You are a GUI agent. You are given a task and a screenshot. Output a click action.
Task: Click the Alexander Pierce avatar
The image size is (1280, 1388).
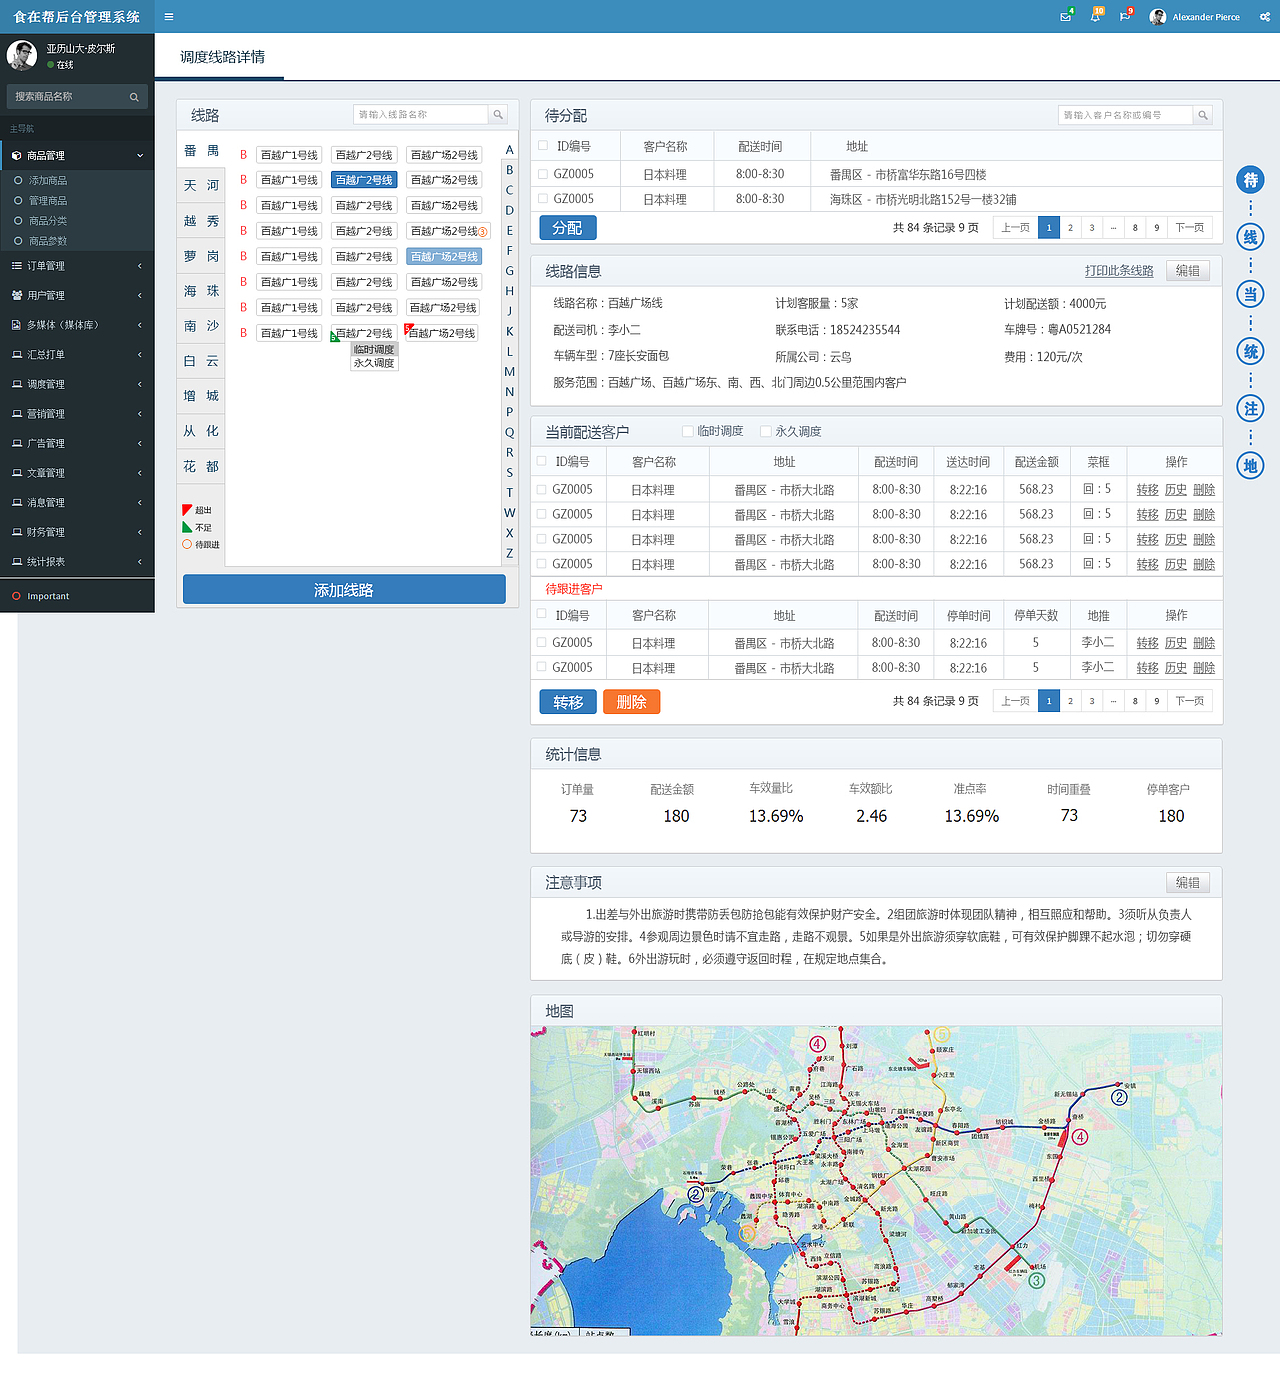click(x=1158, y=17)
